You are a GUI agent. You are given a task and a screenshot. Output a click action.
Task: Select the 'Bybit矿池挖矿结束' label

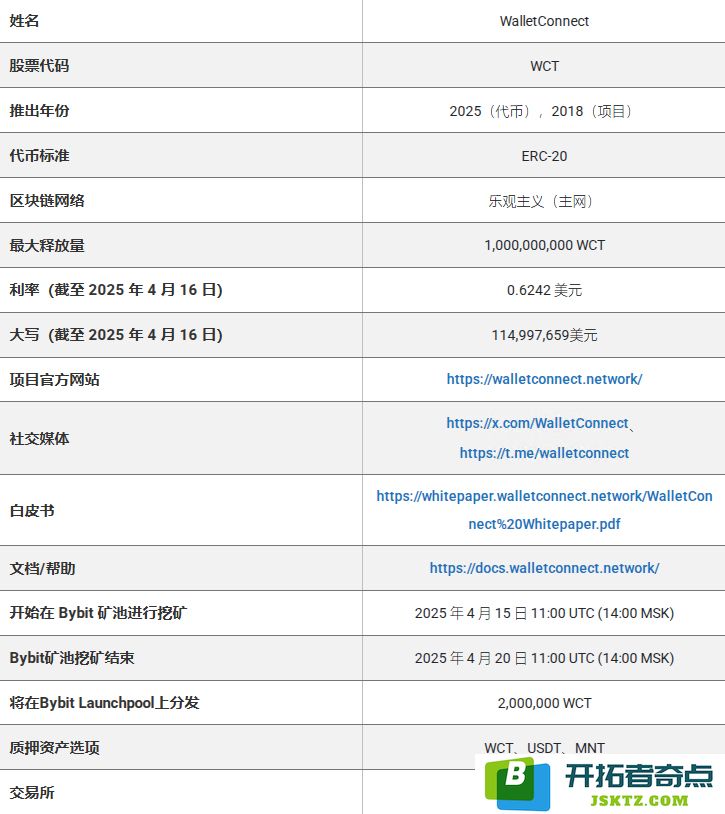point(72,658)
